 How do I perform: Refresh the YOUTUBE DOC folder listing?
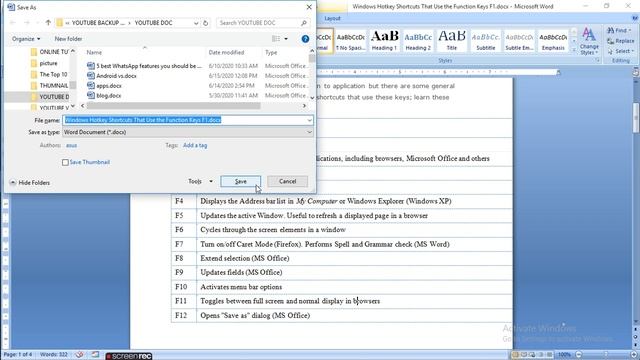(206, 23)
